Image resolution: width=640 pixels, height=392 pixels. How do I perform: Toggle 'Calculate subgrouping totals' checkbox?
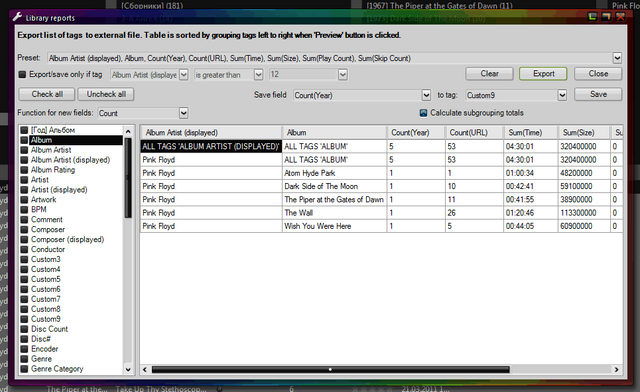(x=423, y=113)
